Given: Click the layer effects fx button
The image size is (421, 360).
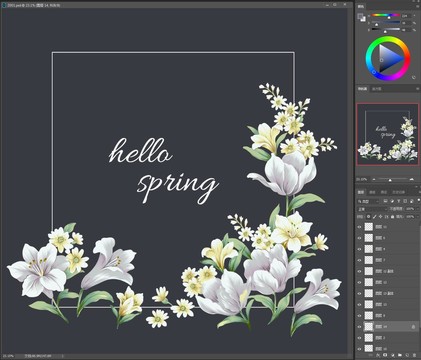Looking at the screenshot, I should (x=378, y=355).
